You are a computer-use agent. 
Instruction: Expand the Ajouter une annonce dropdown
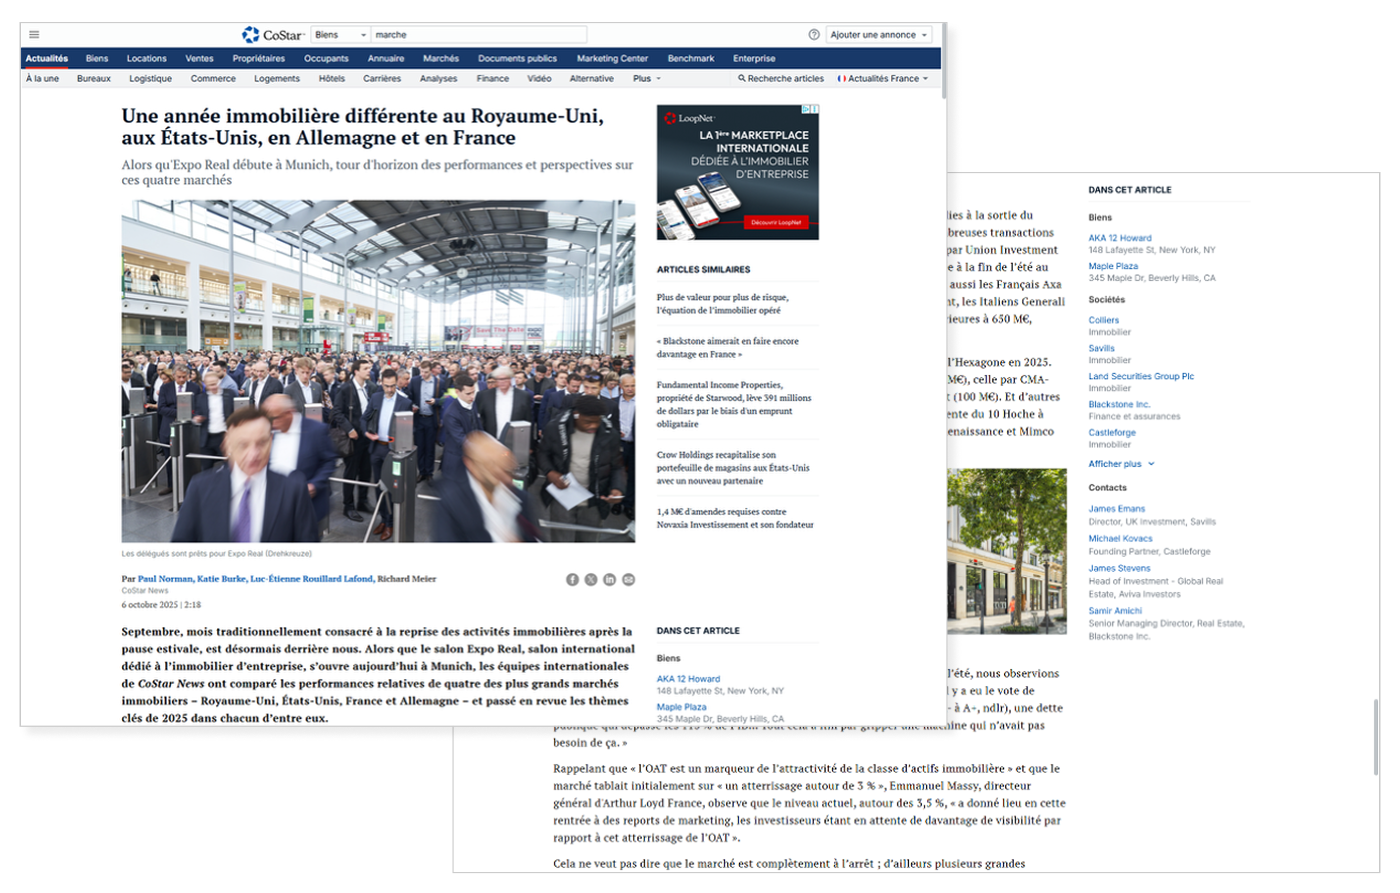click(x=878, y=35)
